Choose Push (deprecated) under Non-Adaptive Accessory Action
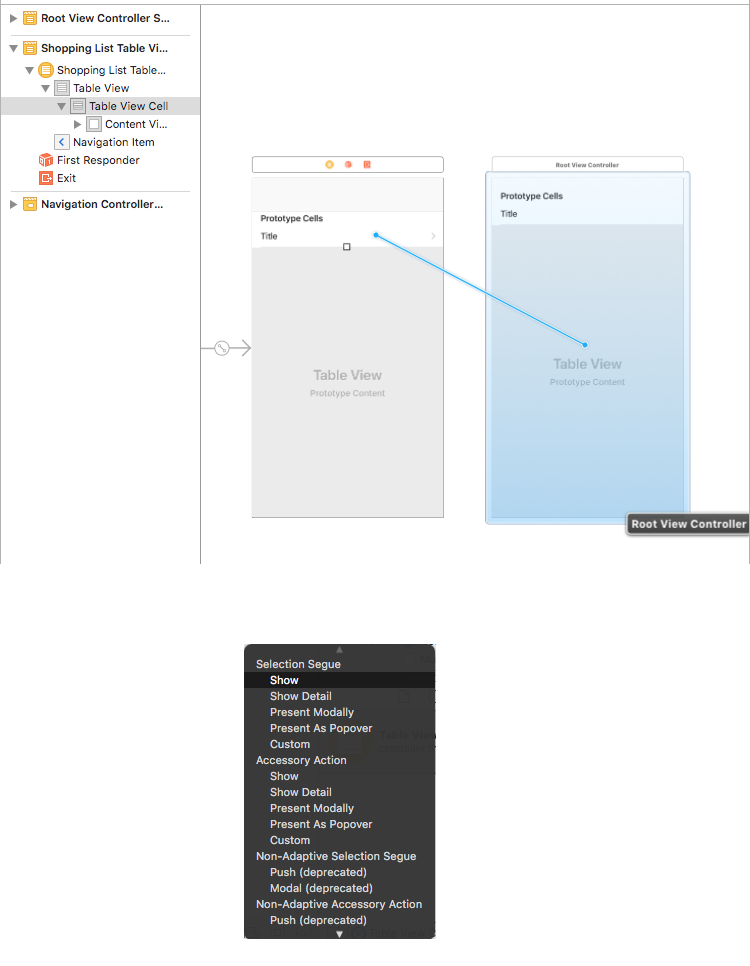Screen dimensions: 750x966 click(x=340, y=920)
